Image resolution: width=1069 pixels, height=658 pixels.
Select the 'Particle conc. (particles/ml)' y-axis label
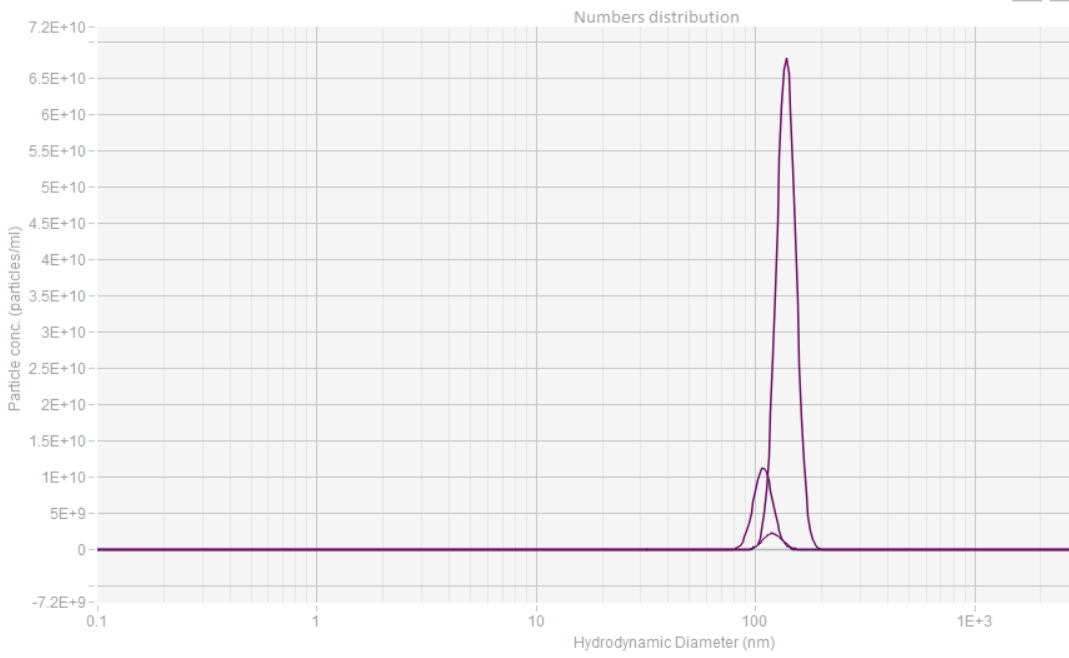click(x=15, y=319)
